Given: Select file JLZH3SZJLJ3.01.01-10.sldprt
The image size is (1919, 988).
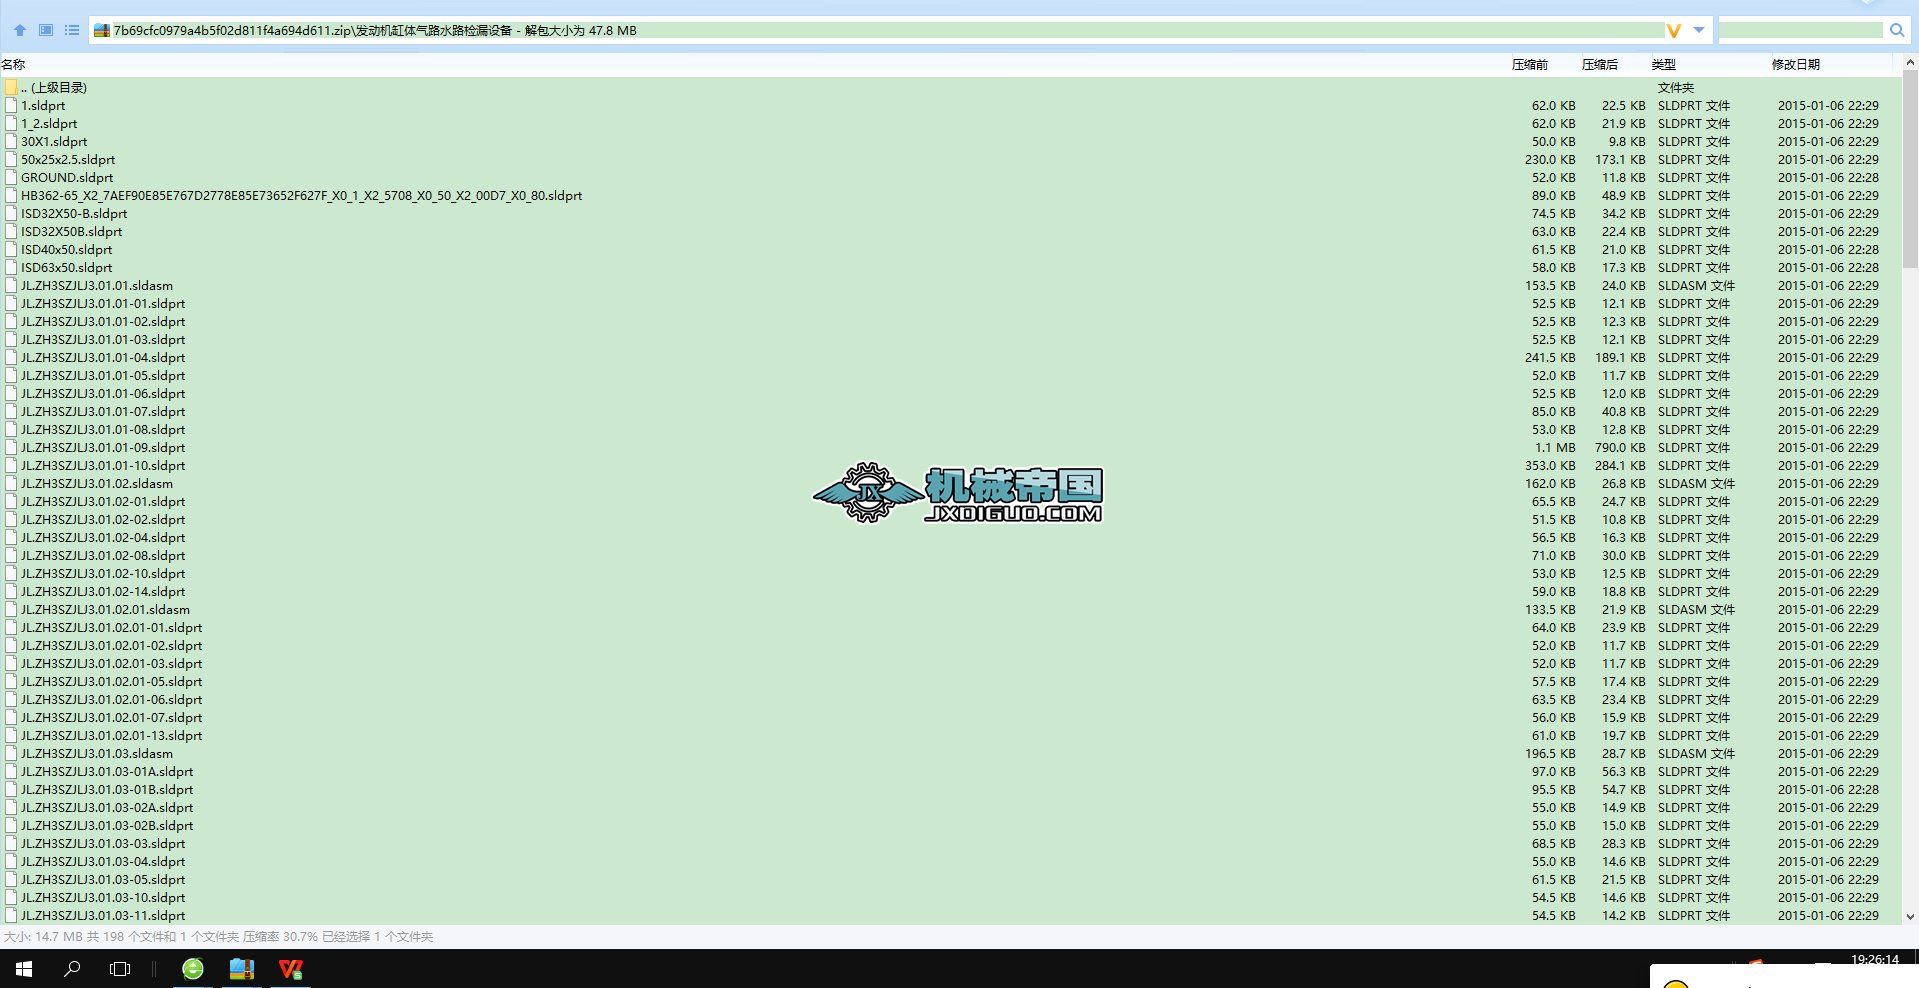Looking at the screenshot, I should (103, 466).
